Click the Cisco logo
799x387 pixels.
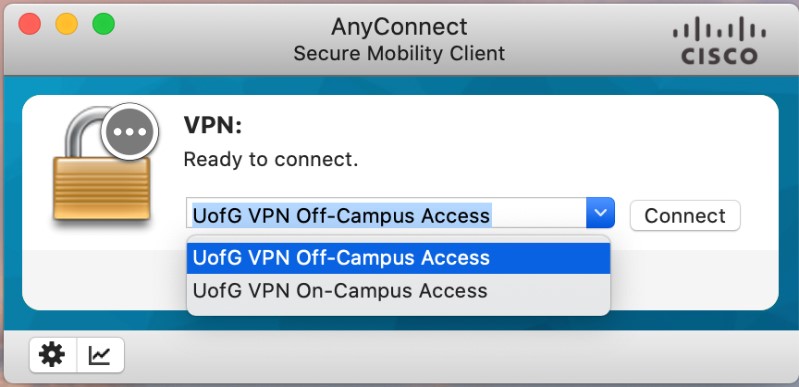pos(719,40)
